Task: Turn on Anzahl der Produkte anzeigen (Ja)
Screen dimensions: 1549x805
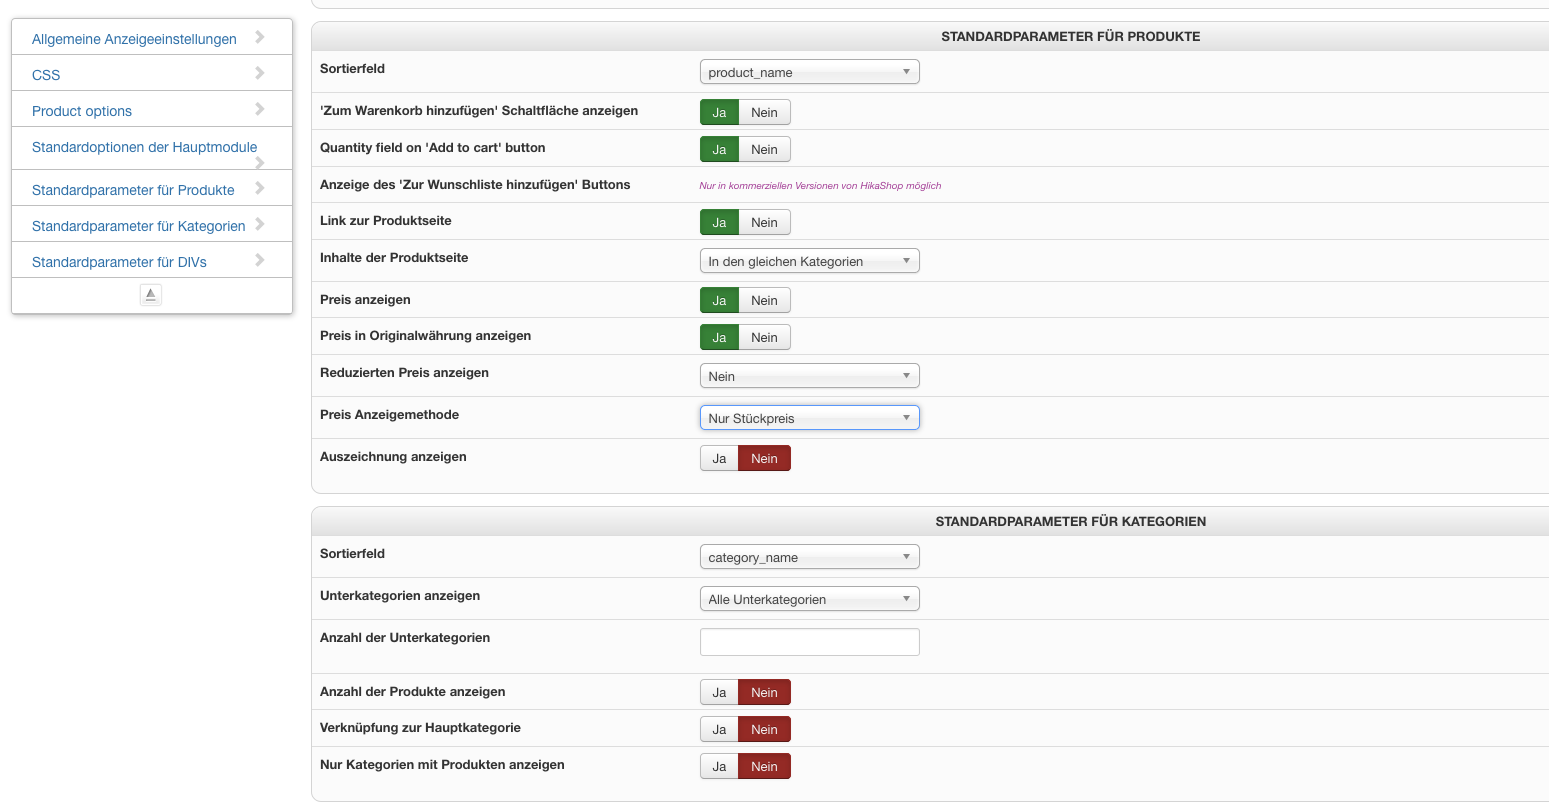Action: pos(719,693)
